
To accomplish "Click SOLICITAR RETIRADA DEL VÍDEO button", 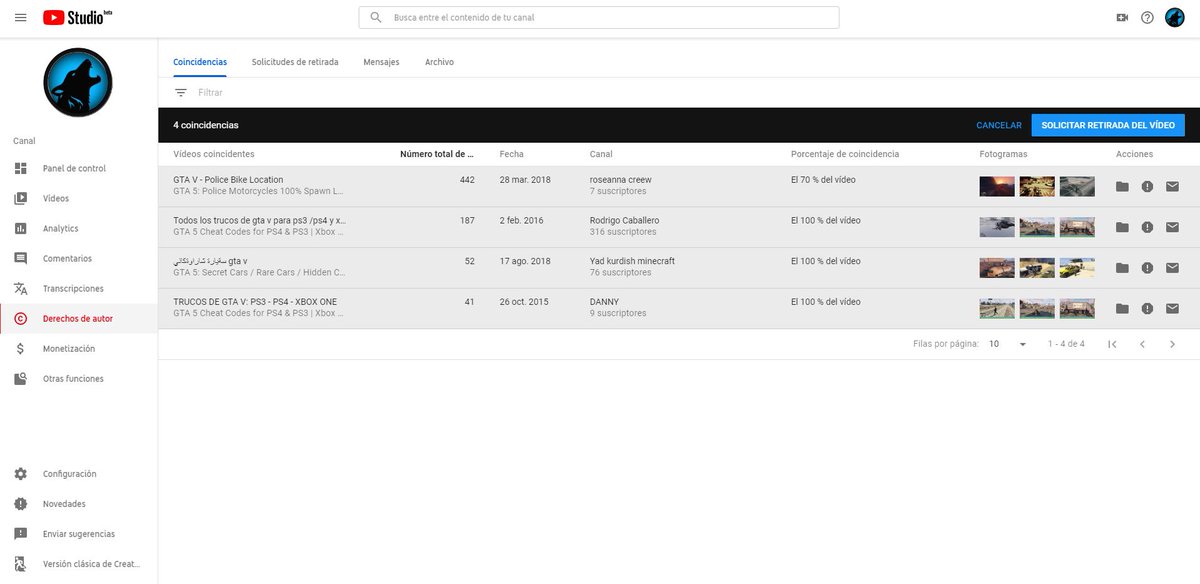I will coord(1108,125).
